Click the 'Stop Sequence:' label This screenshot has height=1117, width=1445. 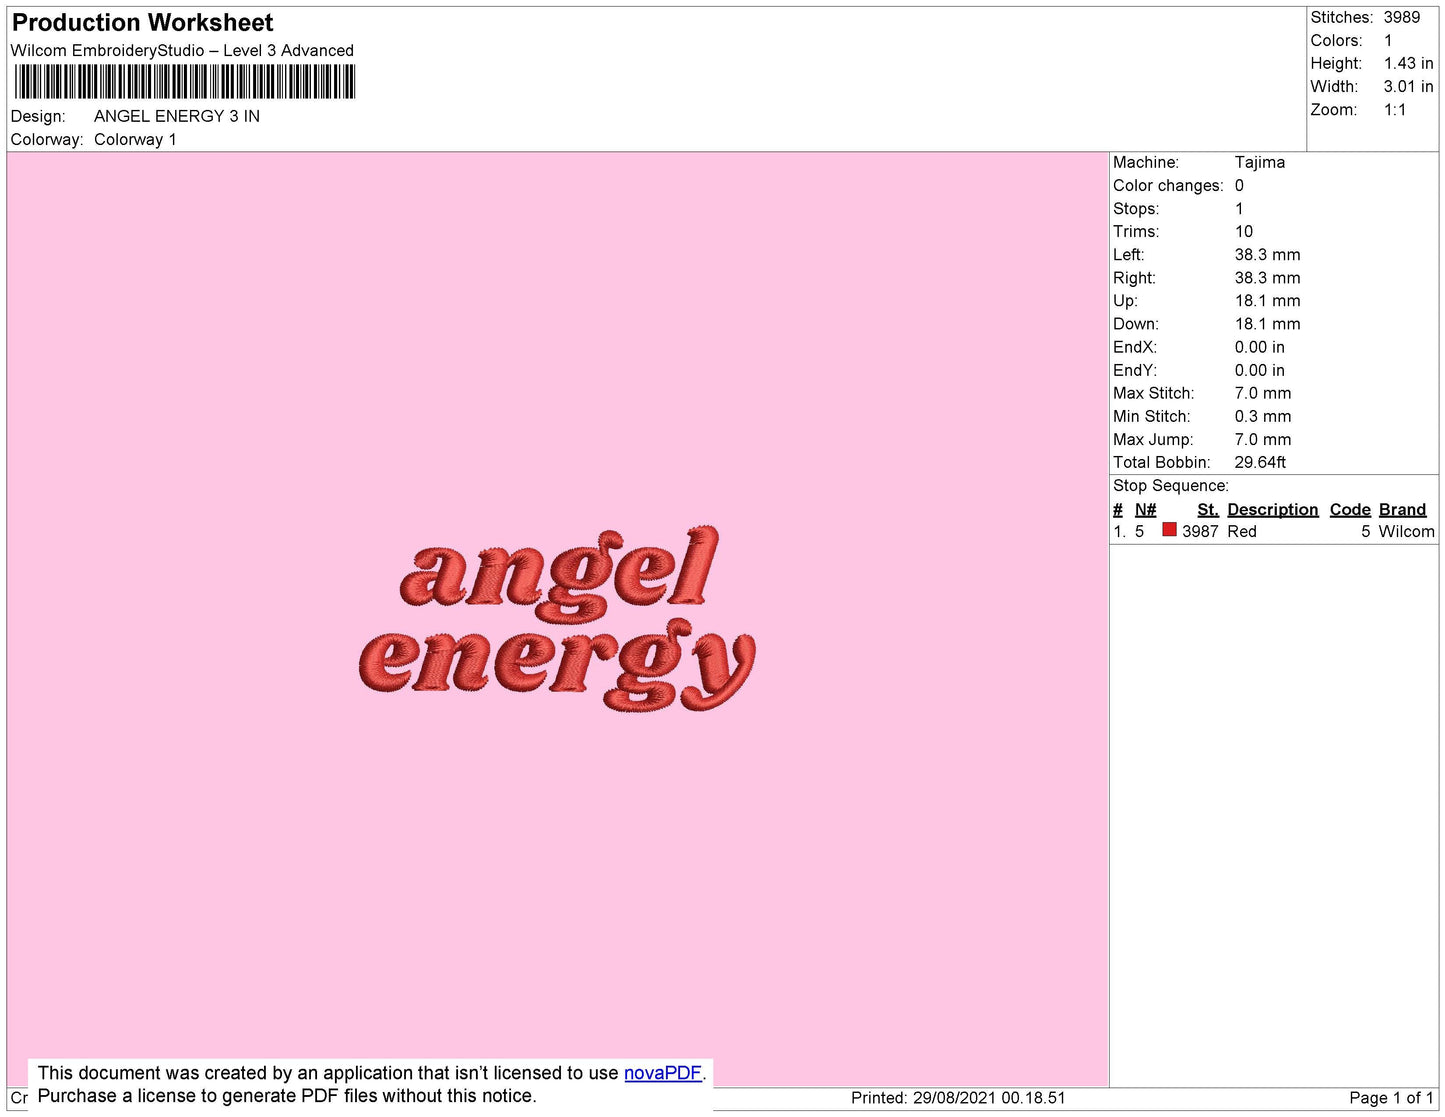point(1171,486)
